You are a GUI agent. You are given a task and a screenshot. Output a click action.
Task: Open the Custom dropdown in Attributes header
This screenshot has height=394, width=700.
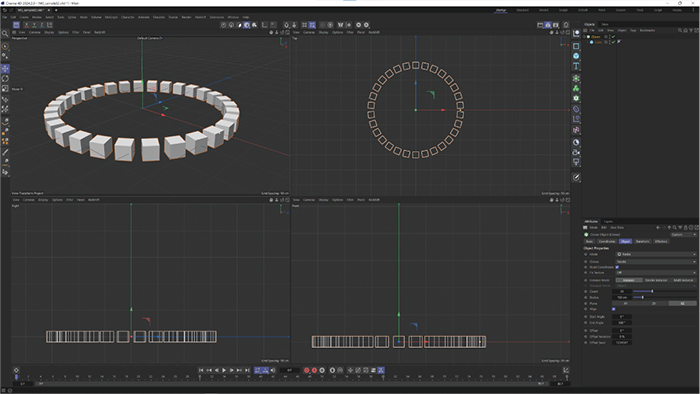tap(683, 235)
